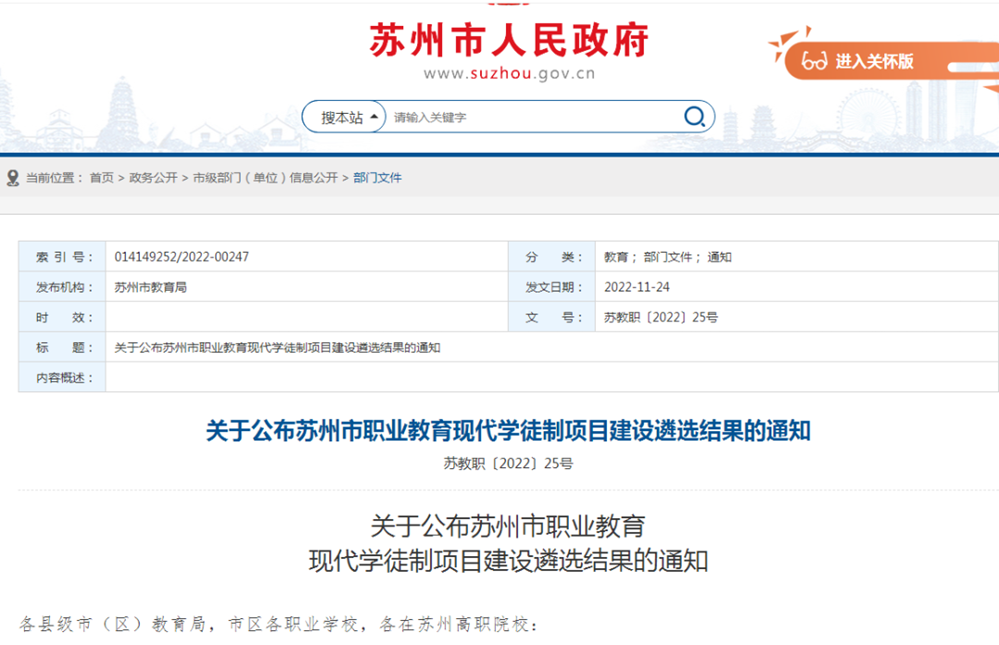Click the location pin icon by 当前位置

13,178
